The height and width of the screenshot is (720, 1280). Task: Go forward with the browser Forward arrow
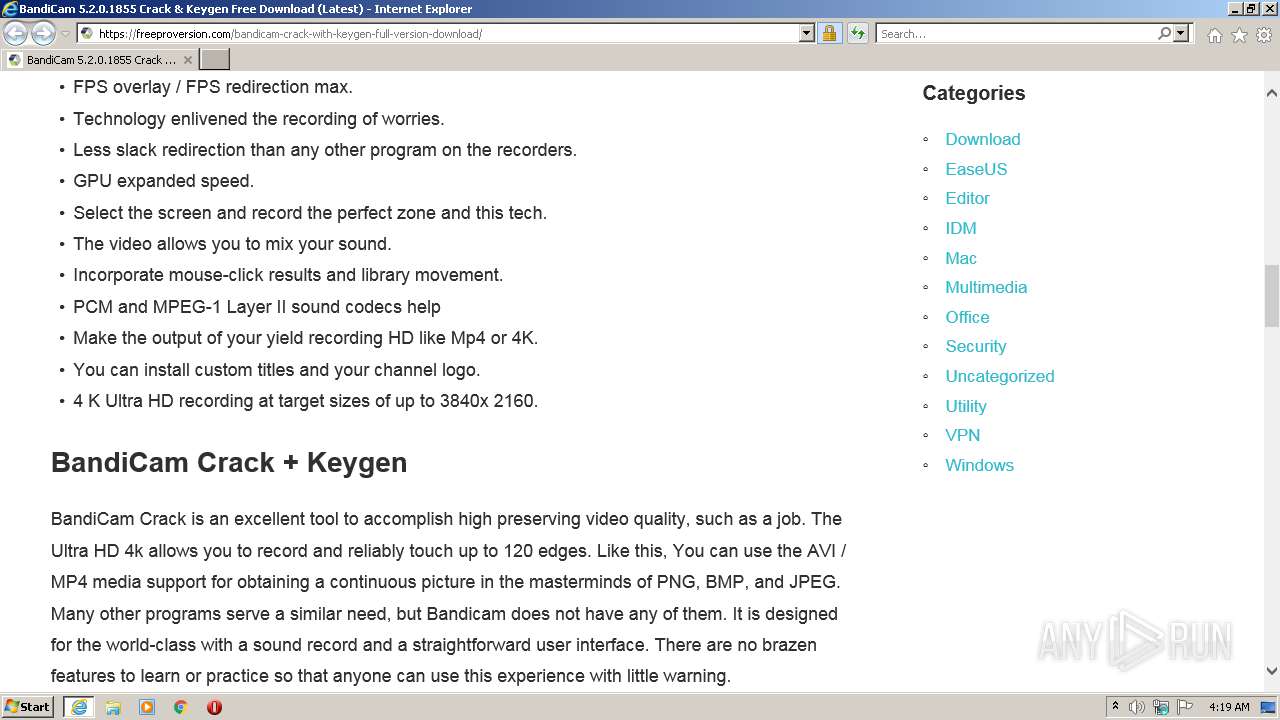coord(43,34)
